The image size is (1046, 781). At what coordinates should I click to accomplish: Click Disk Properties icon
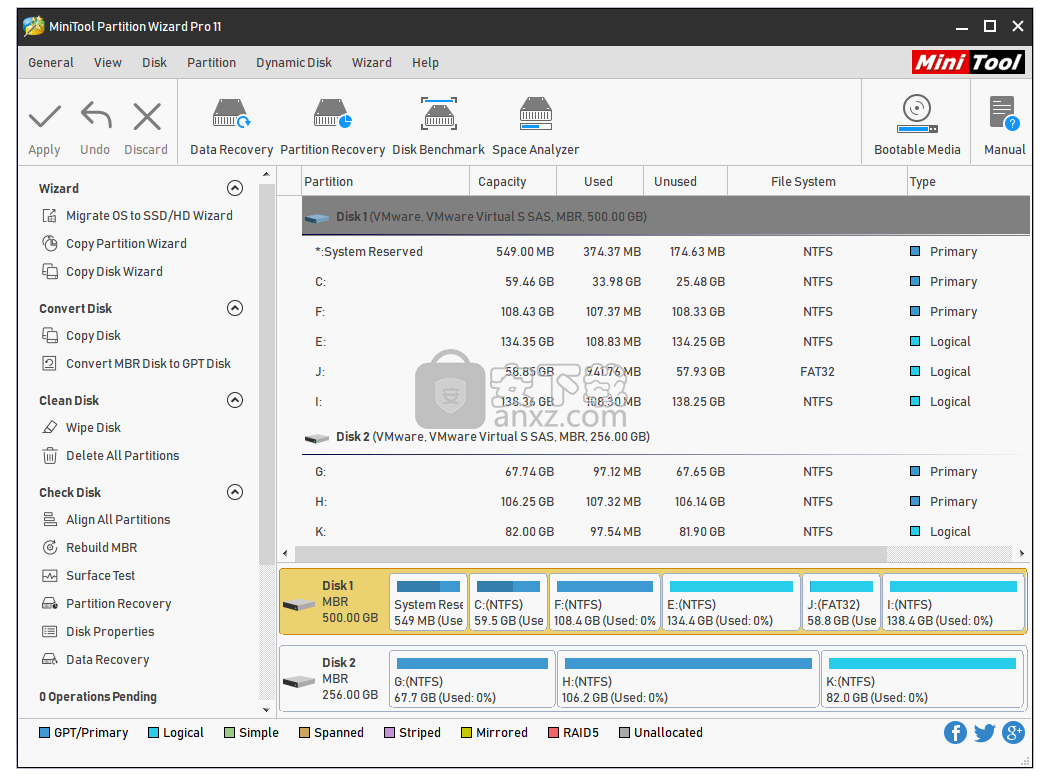coord(49,632)
